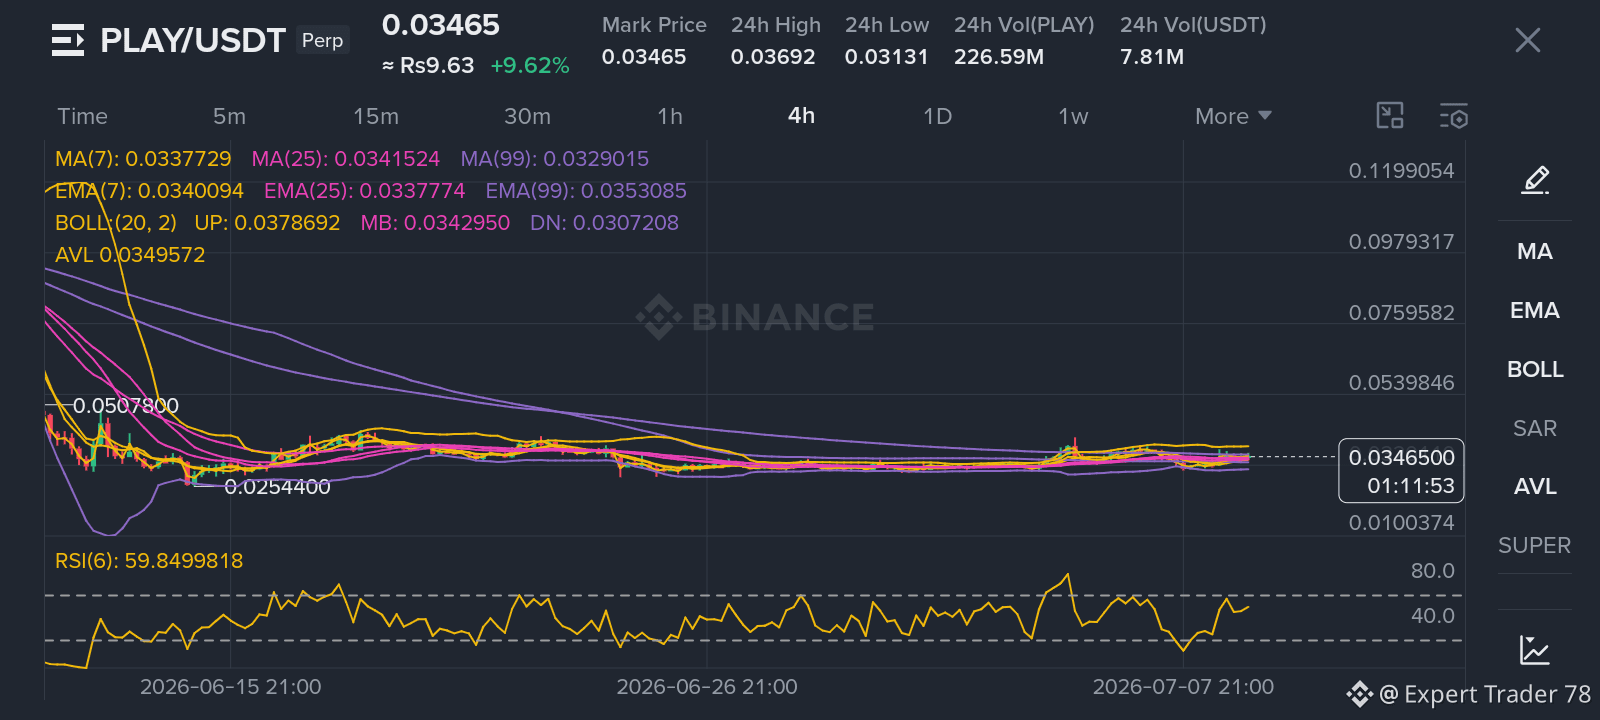Click the 2026-07-07 21:00 date label

click(x=1183, y=687)
